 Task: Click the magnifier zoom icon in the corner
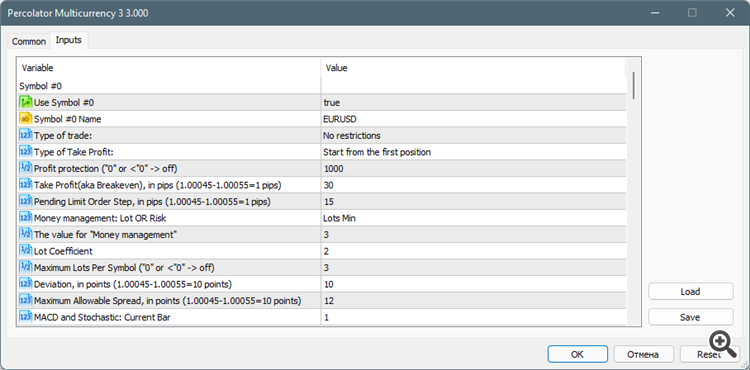coord(722,344)
